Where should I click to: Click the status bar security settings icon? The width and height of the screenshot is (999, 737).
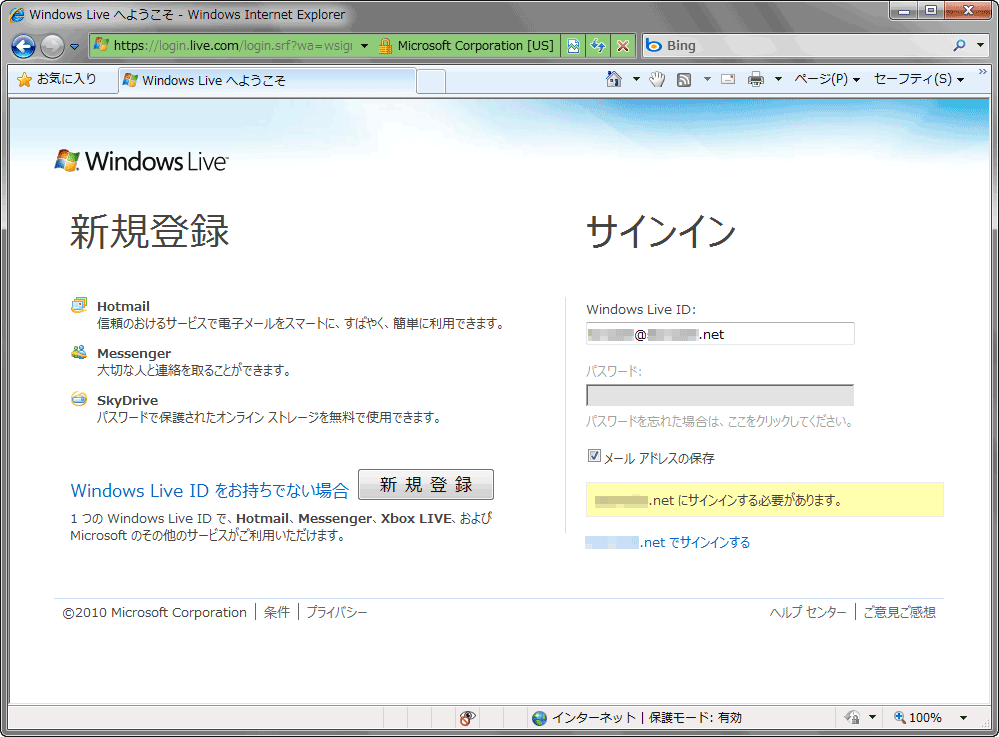click(x=852, y=718)
